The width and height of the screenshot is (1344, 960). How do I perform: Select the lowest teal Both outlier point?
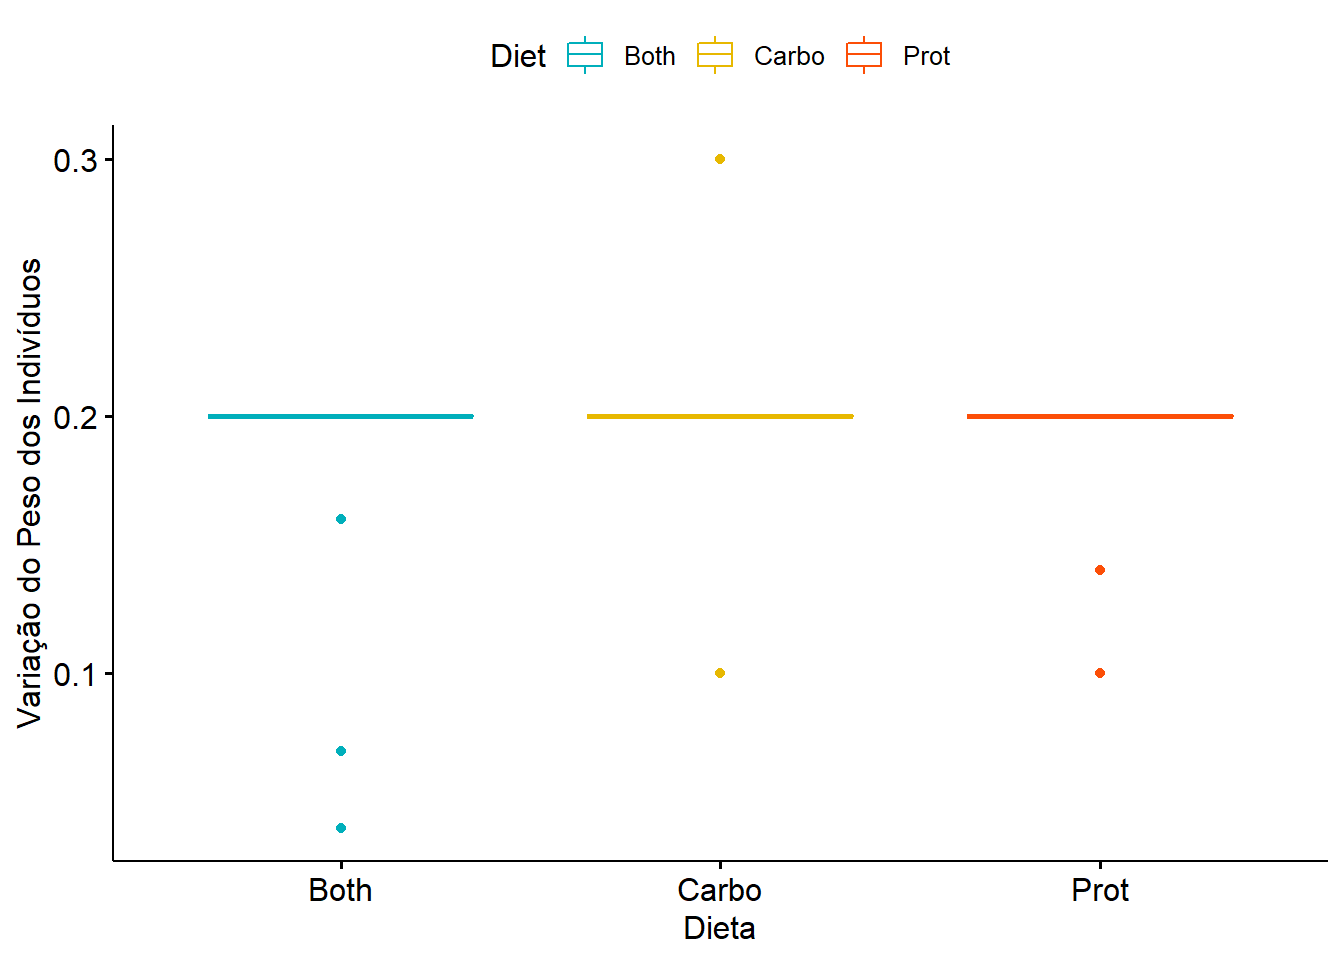341,828
